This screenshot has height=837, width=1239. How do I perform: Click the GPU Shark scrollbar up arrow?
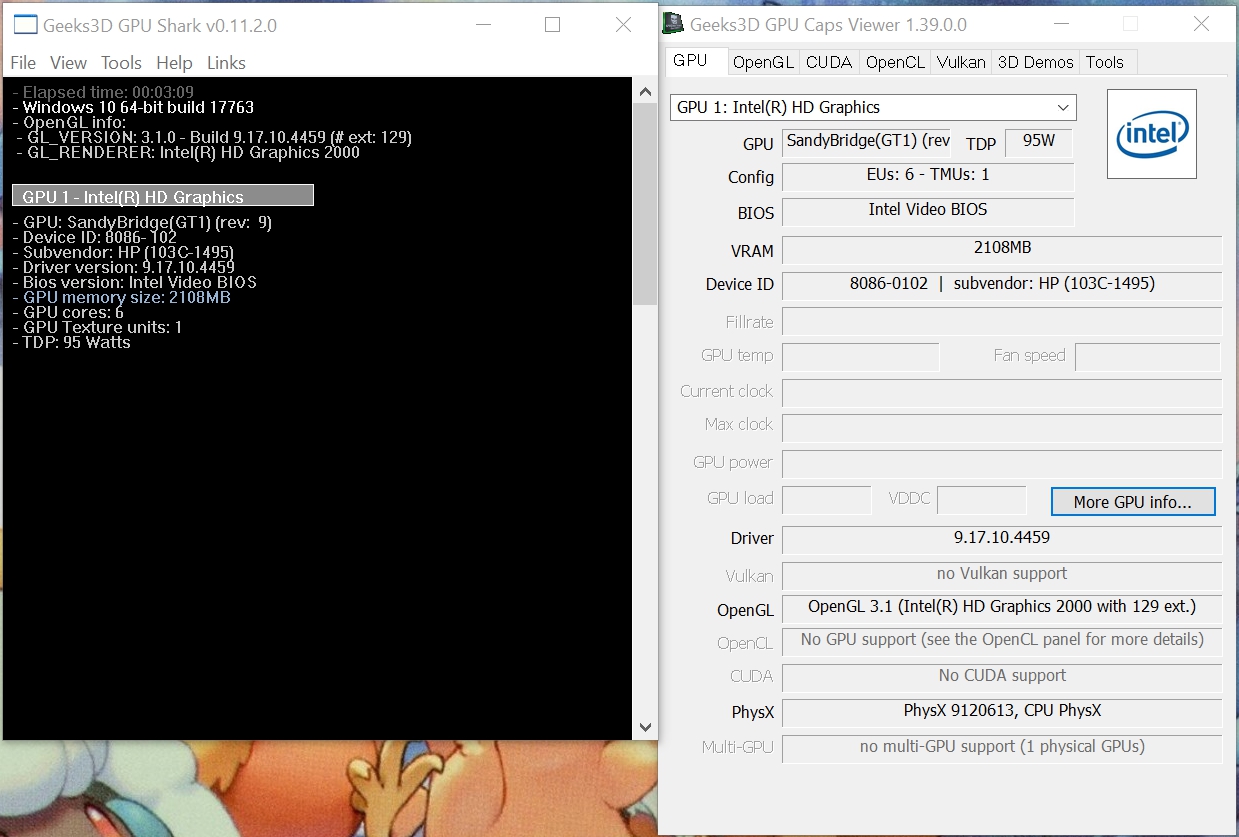[x=645, y=92]
